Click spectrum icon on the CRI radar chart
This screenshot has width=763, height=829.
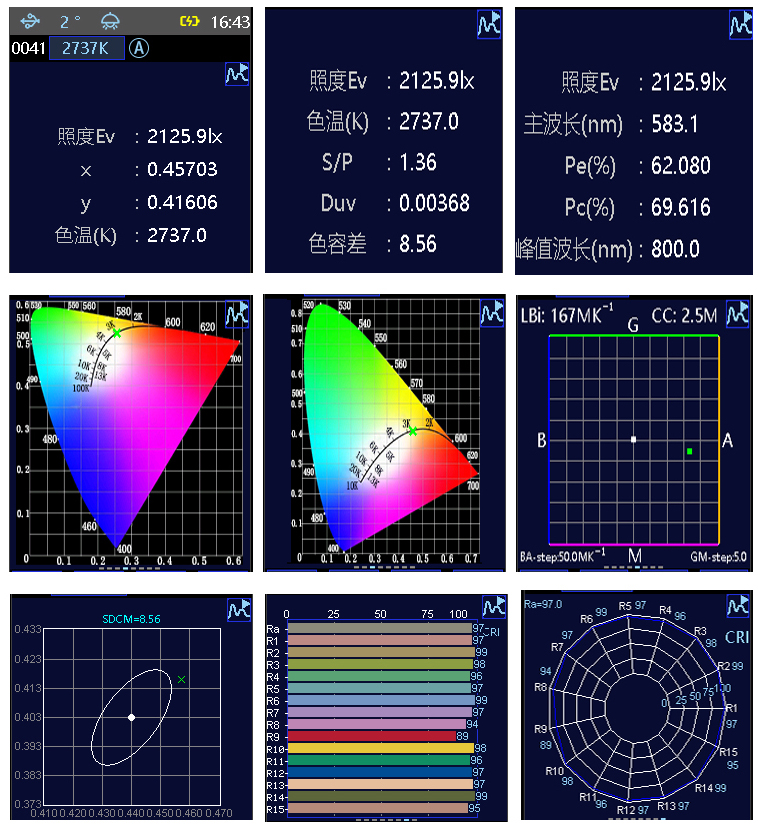pos(738,606)
